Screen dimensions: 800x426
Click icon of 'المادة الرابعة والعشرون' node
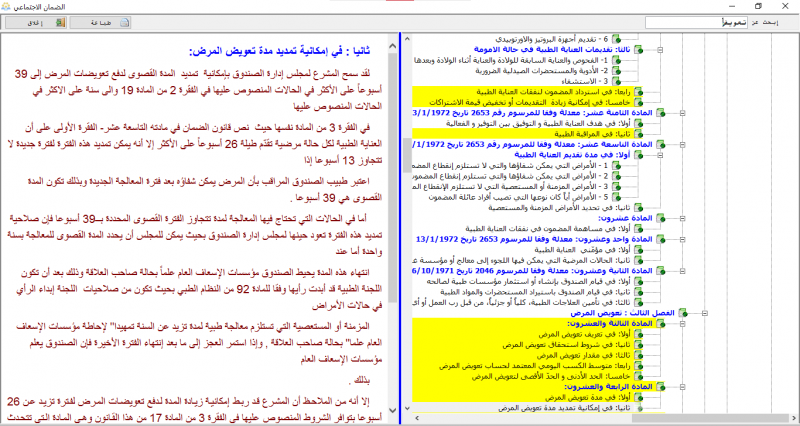click(x=661, y=387)
